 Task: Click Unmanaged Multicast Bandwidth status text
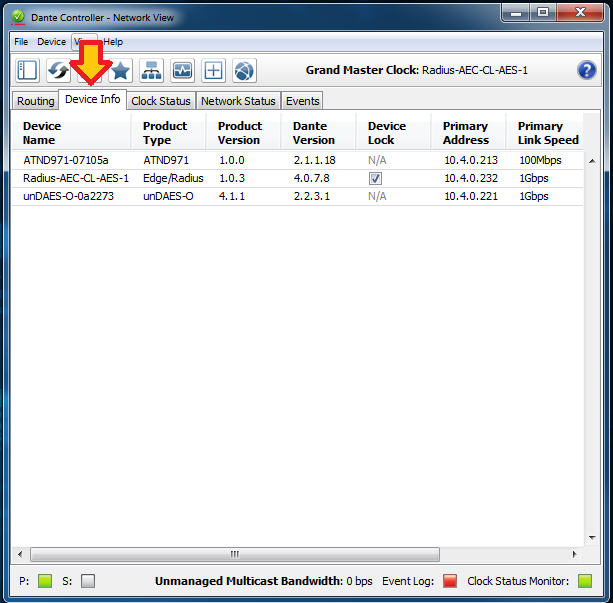(x=263, y=581)
